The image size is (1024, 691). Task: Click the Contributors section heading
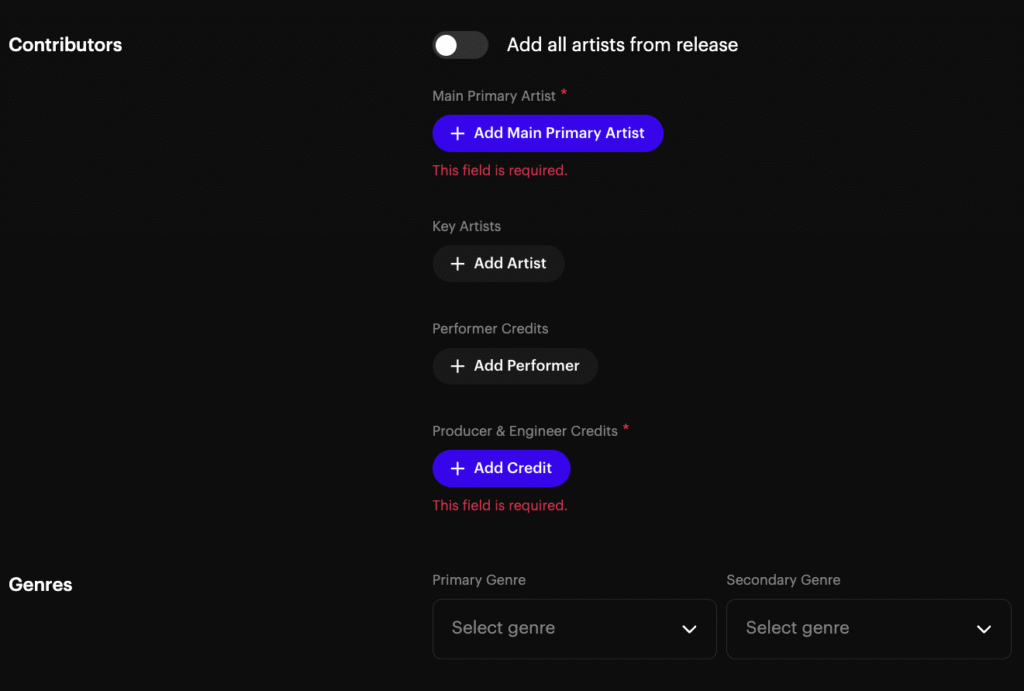coord(65,45)
